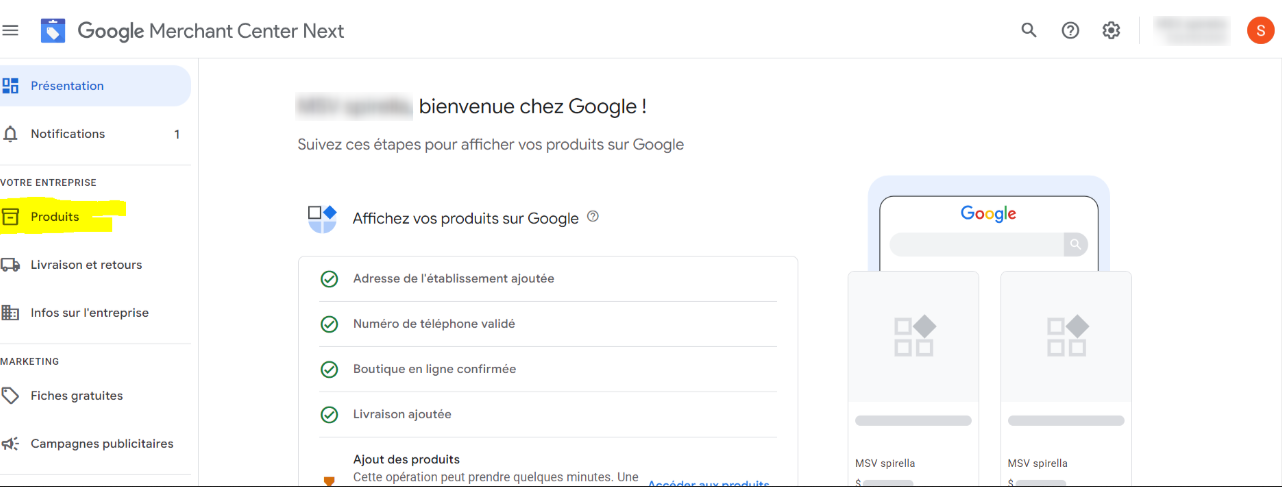Screen dimensions: 1282x487
Task: Open the help question mark icon
Action: click(x=1070, y=31)
